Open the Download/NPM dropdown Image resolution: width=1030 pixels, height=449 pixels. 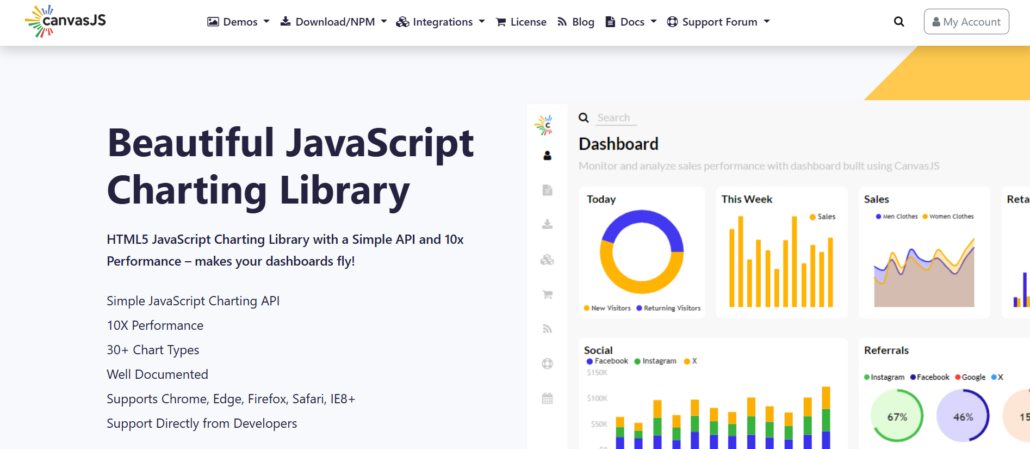click(333, 22)
